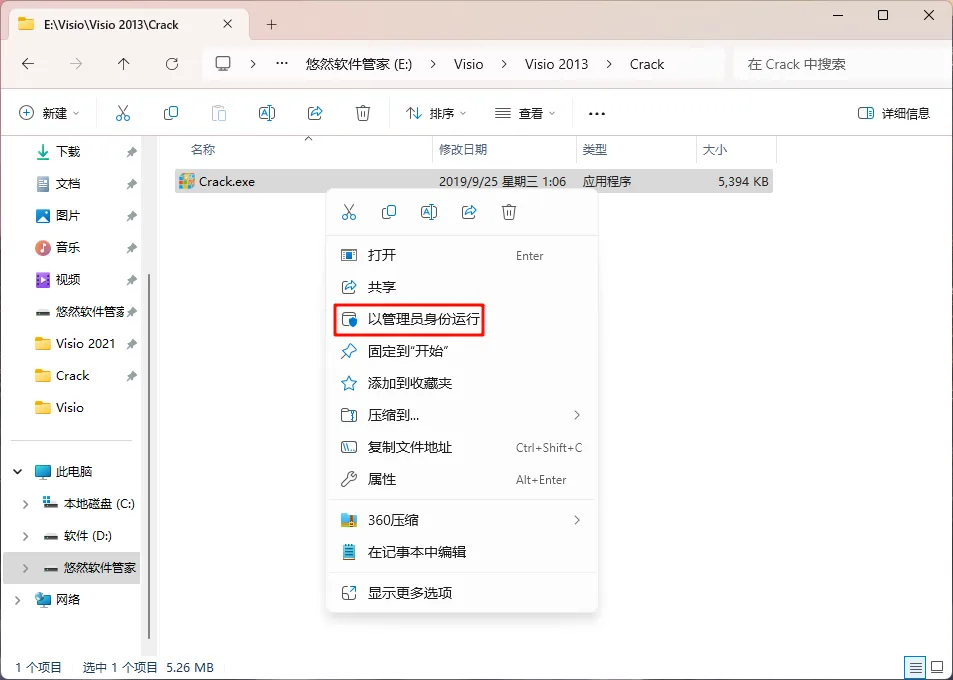Click 悠然软件管家 (E:) breadcrumb
The image size is (953, 680).
(x=359, y=64)
